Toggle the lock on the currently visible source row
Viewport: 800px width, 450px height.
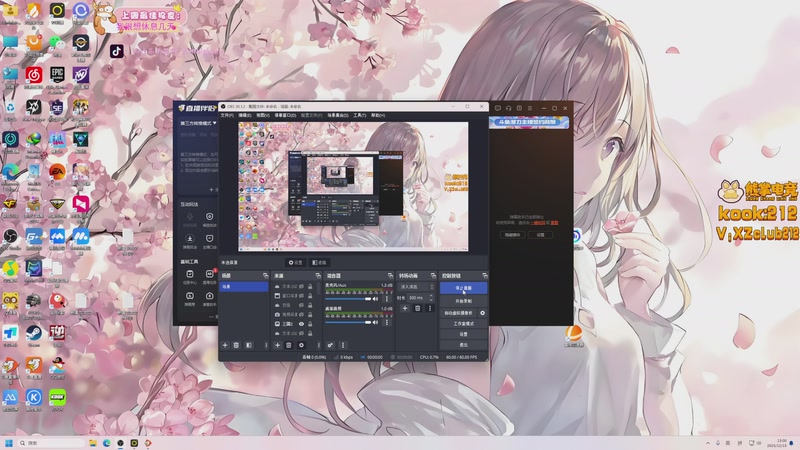point(310,324)
